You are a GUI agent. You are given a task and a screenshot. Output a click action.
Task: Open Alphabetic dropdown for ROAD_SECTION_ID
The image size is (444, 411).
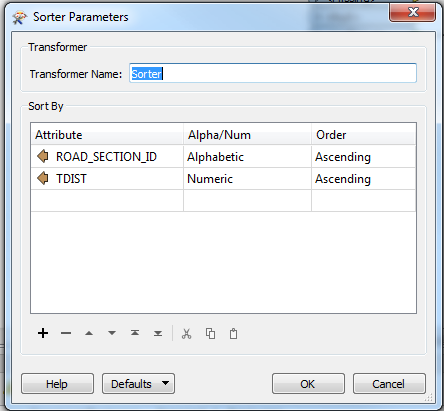247,156
